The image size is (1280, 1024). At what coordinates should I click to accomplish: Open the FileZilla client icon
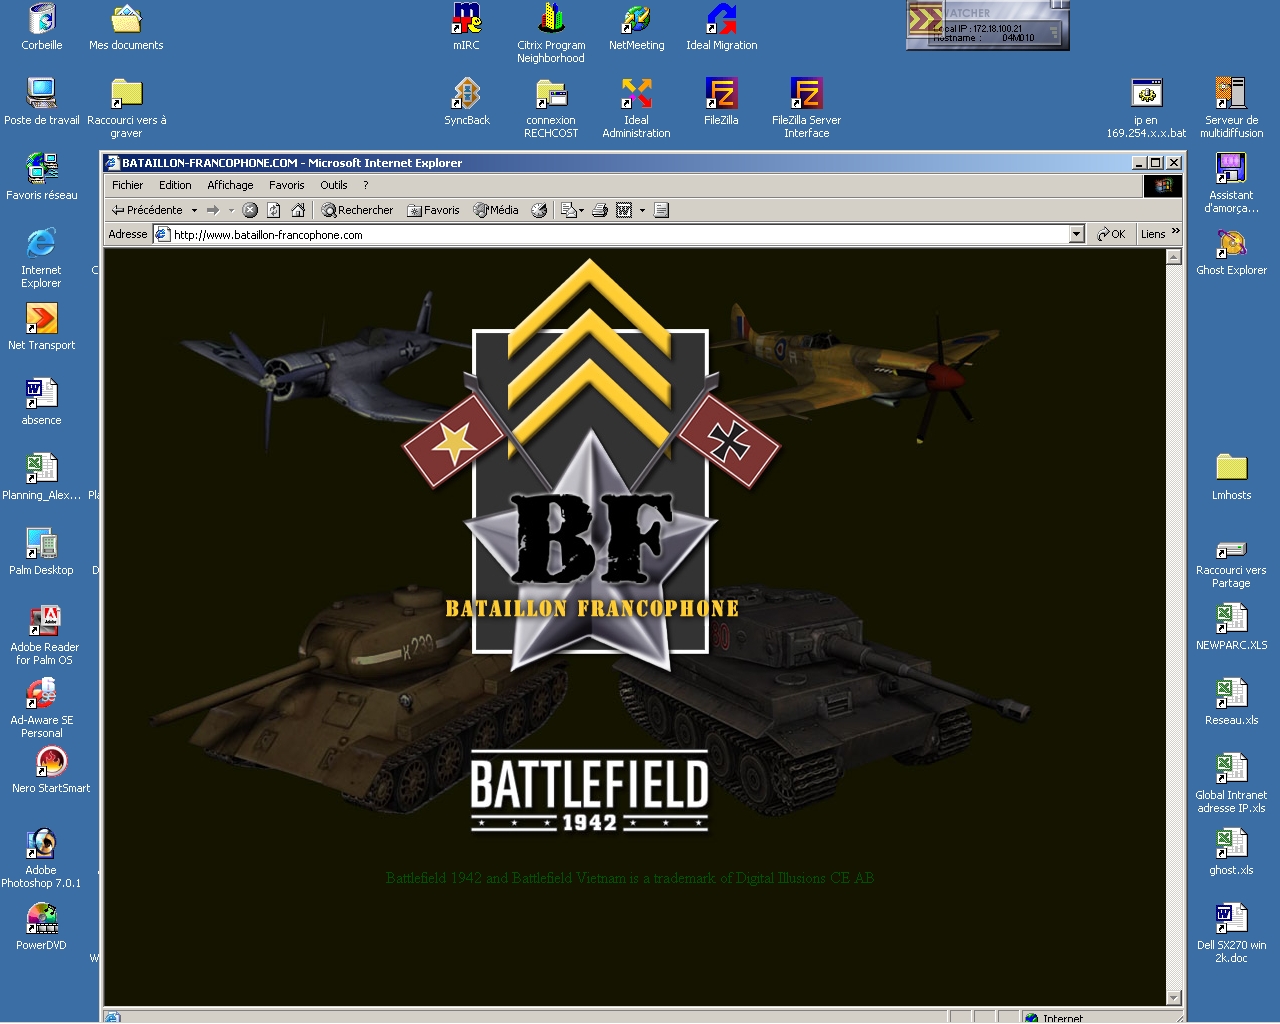coord(721,102)
